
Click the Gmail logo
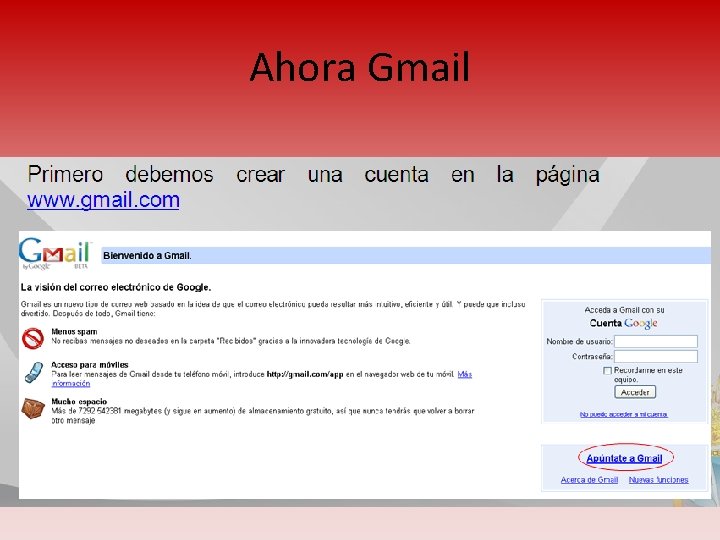55,253
